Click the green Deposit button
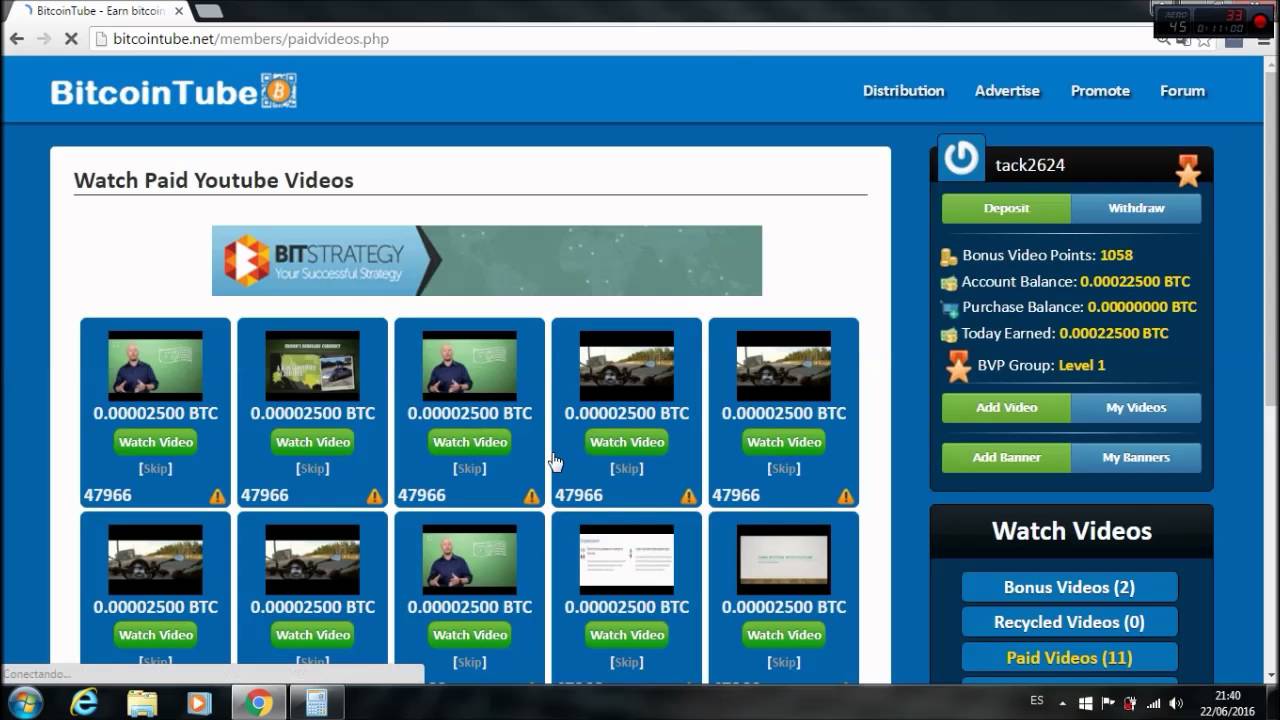 1006,208
